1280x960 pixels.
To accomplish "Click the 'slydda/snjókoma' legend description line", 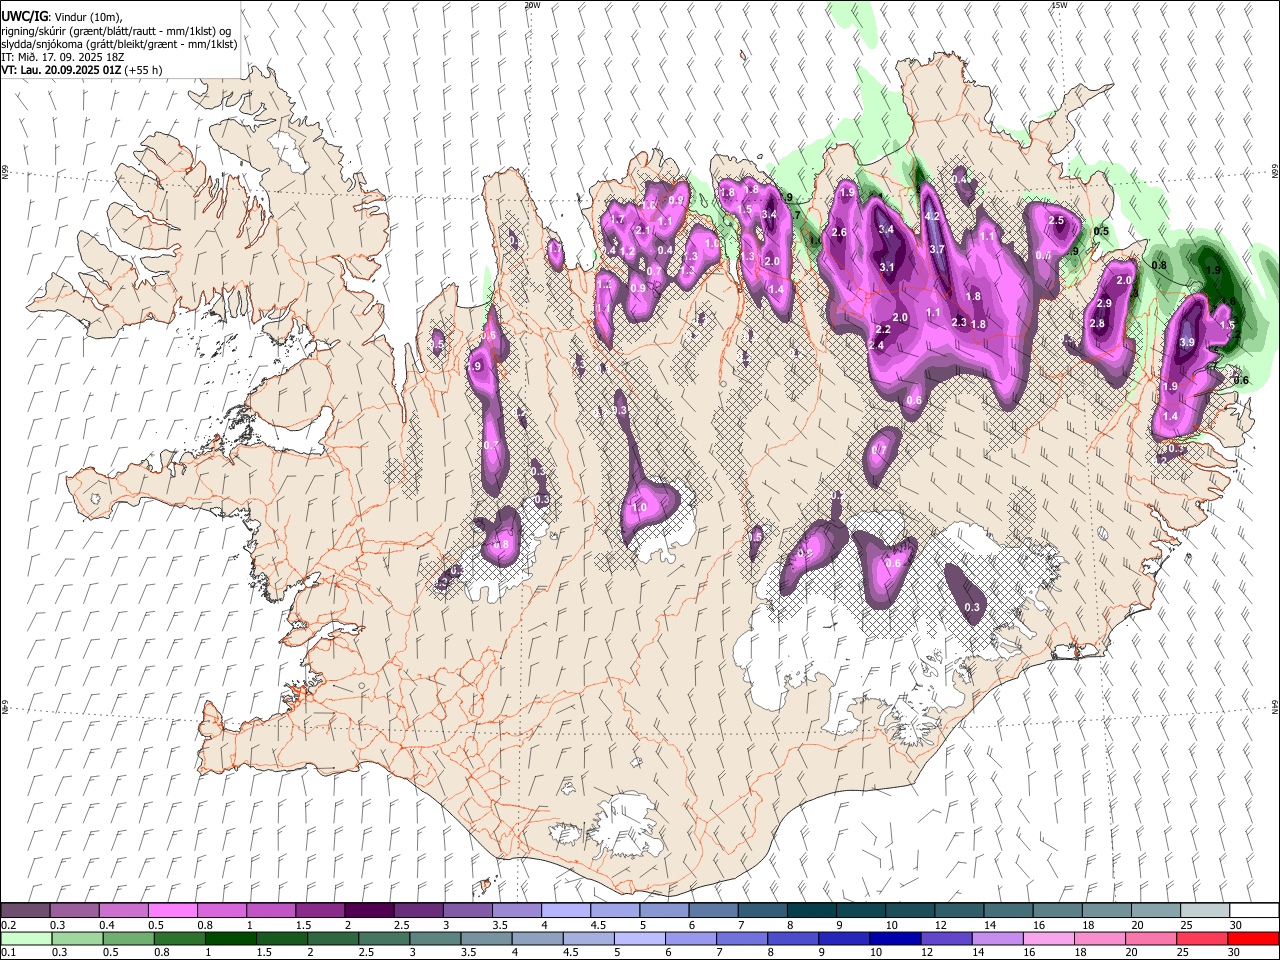I will click(119, 44).
